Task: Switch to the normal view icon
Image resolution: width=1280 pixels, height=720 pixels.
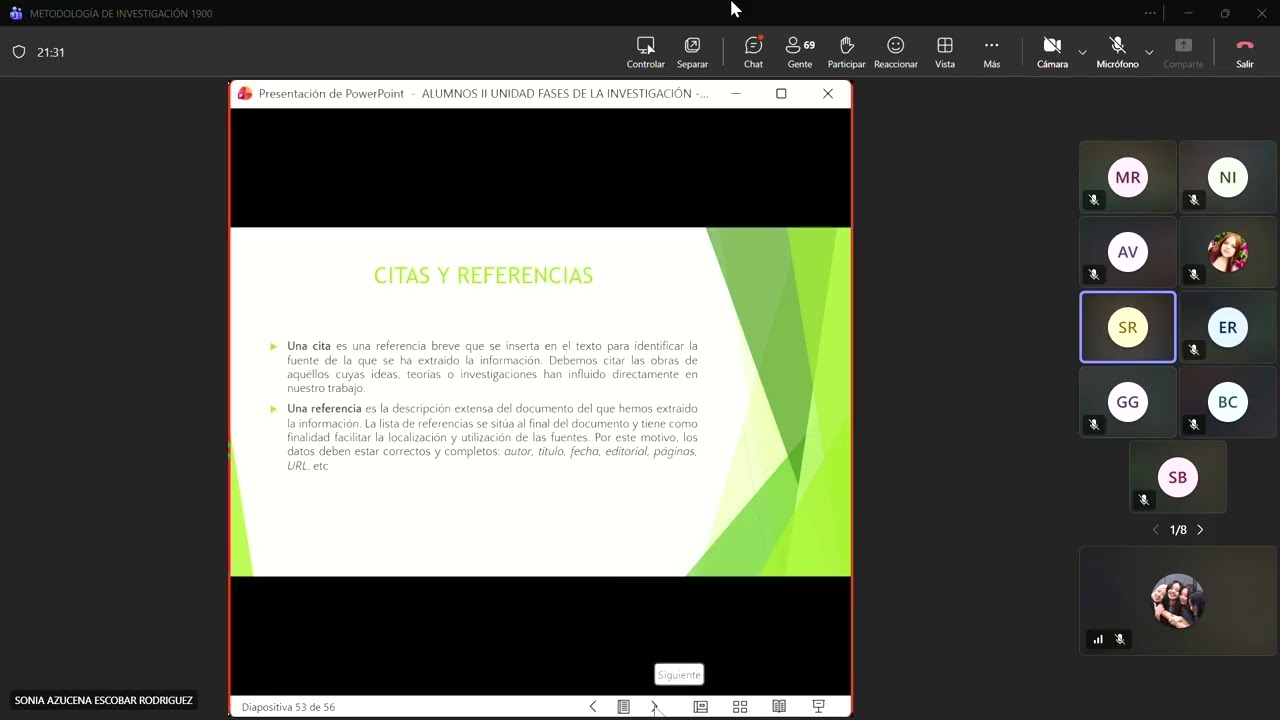Action: tap(700, 706)
